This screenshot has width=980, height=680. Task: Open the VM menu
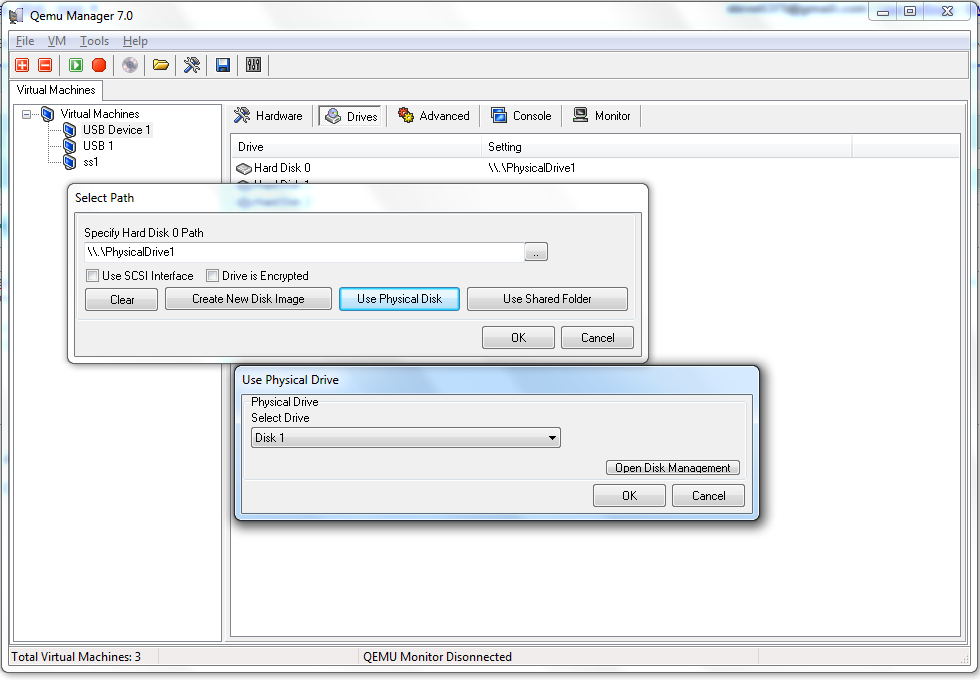[57, 41]
